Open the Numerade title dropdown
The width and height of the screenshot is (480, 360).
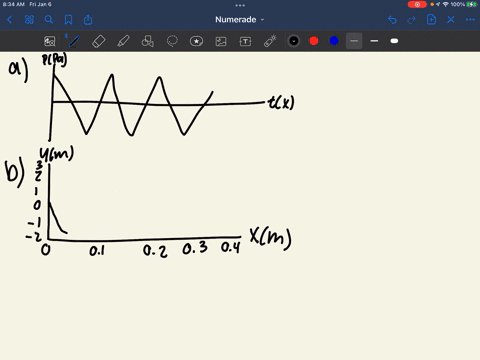click(240, 20)
